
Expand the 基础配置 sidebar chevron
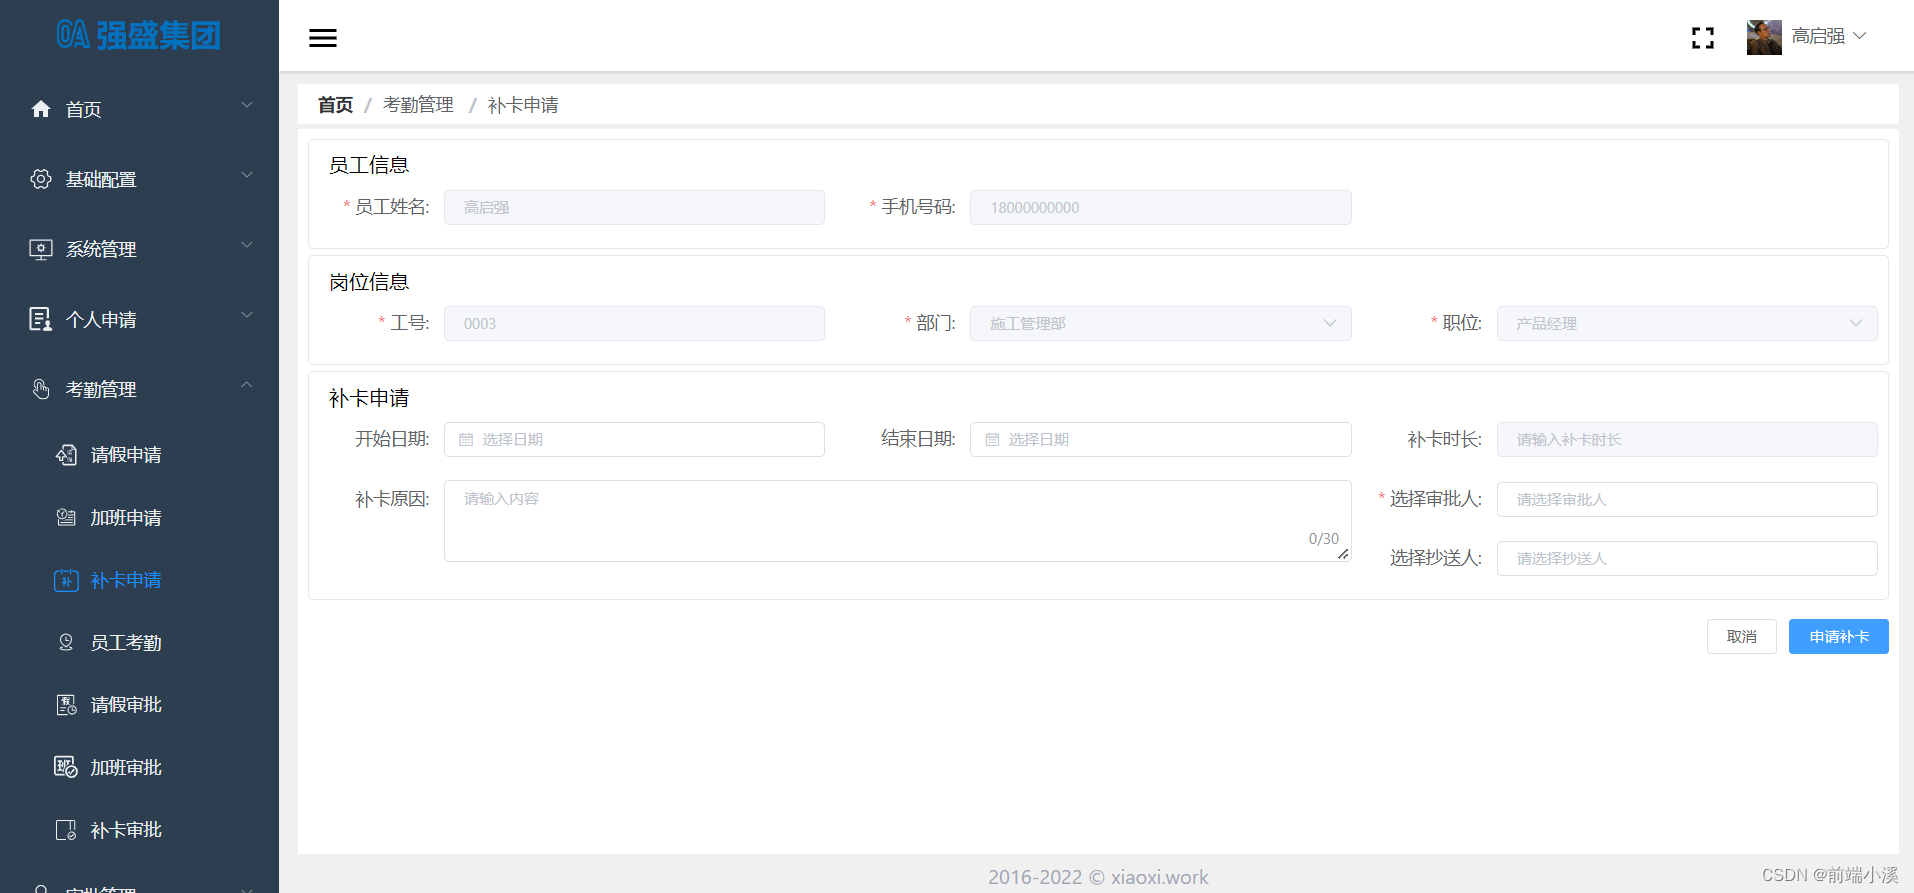[247, 175]
